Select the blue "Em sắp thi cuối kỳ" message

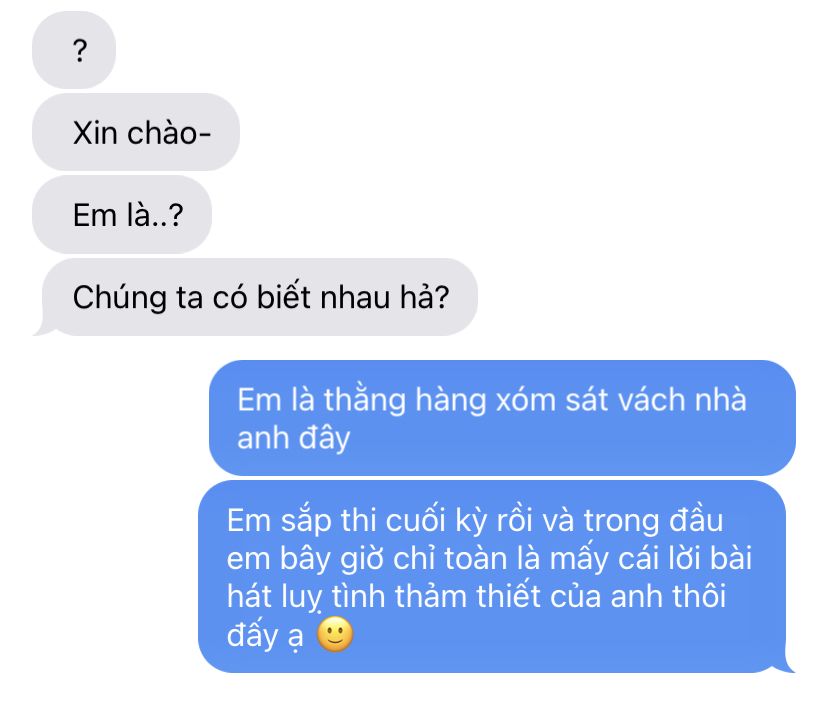click(492, 576)
